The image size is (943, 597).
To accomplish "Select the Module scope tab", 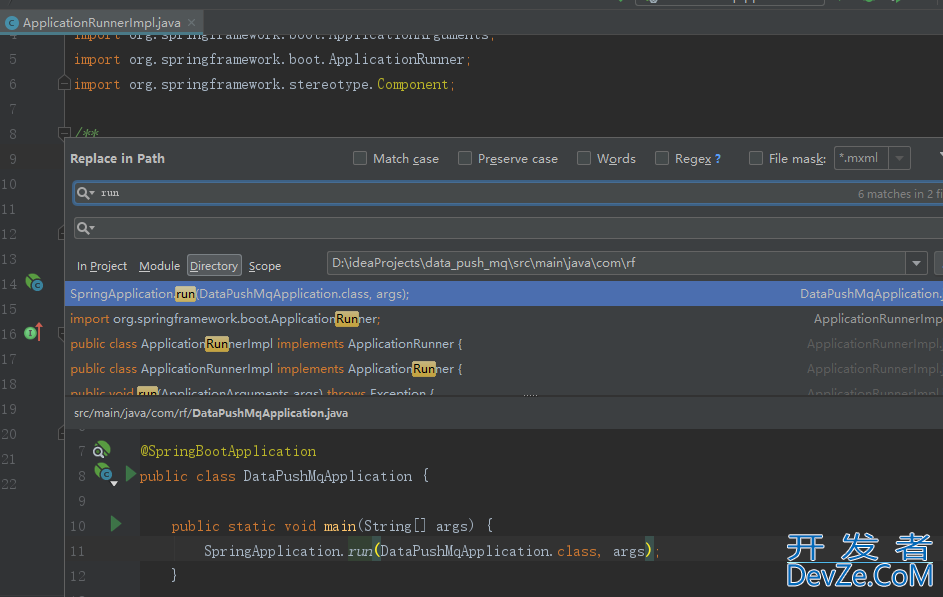I will 159,266.
